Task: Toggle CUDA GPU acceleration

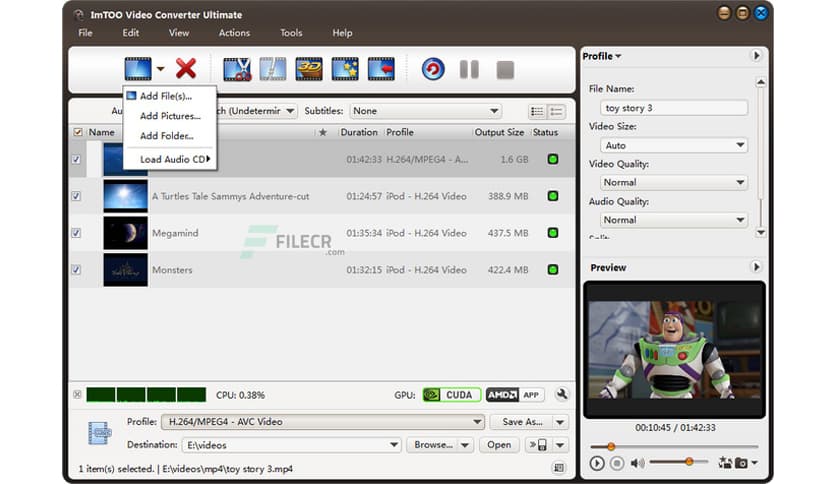Action: click(452, 395)
